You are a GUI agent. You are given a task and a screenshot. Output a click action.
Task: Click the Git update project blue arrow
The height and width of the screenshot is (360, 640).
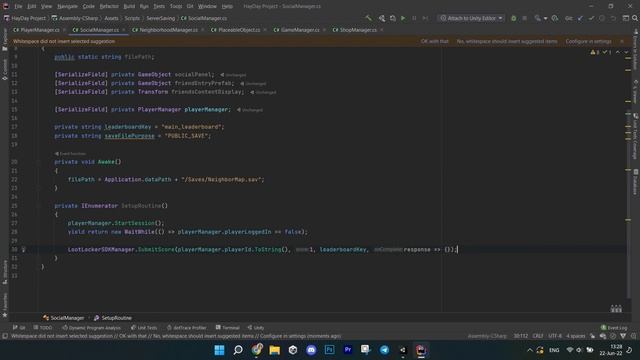(x=580, y=18)
